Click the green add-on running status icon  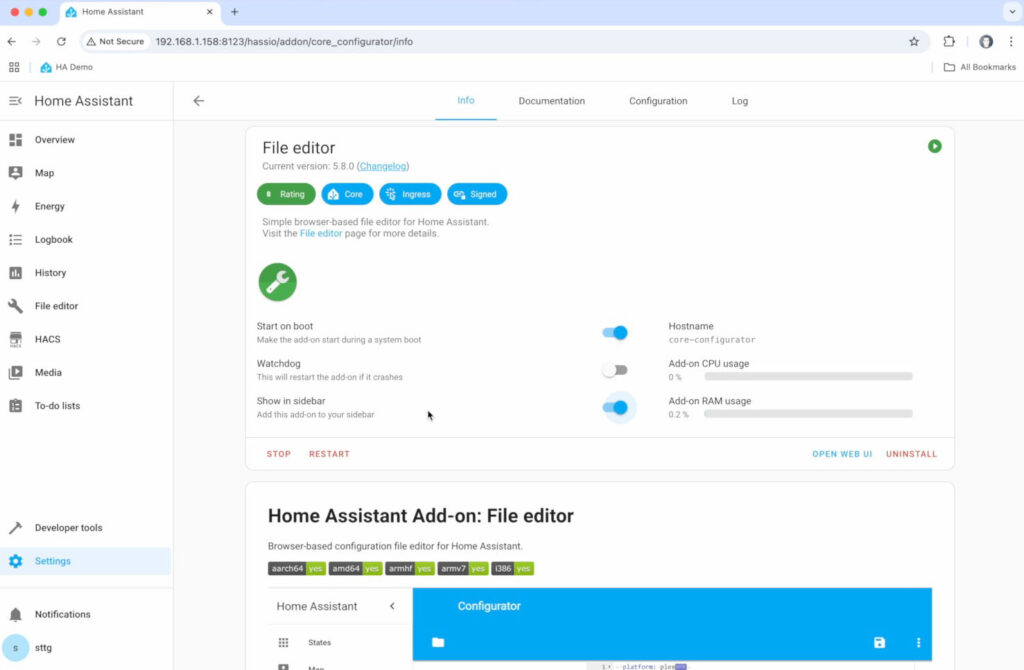(x=935, y=146)
